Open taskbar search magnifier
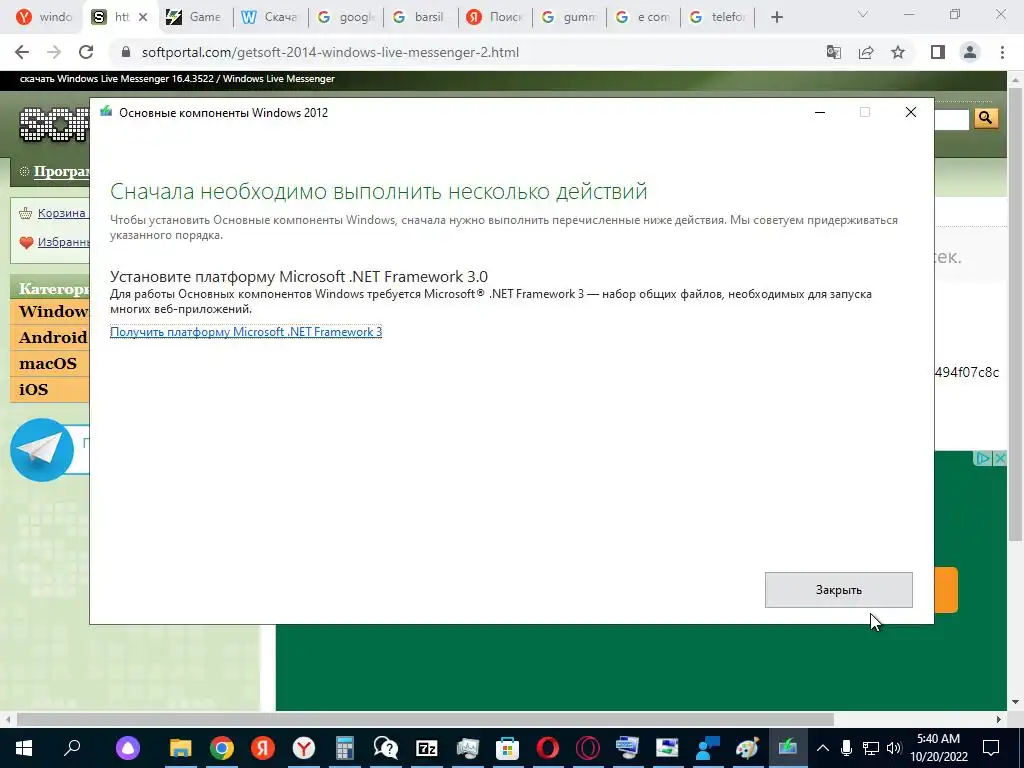Screen dimensions: 1024x768 point(72,748)
